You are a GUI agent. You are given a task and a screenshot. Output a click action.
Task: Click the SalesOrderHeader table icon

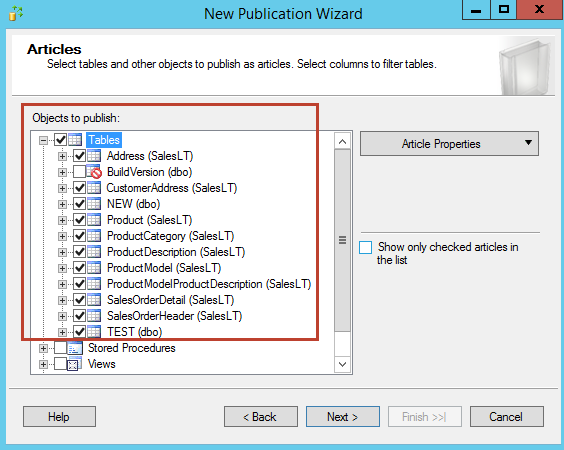[x=94, y=316]
